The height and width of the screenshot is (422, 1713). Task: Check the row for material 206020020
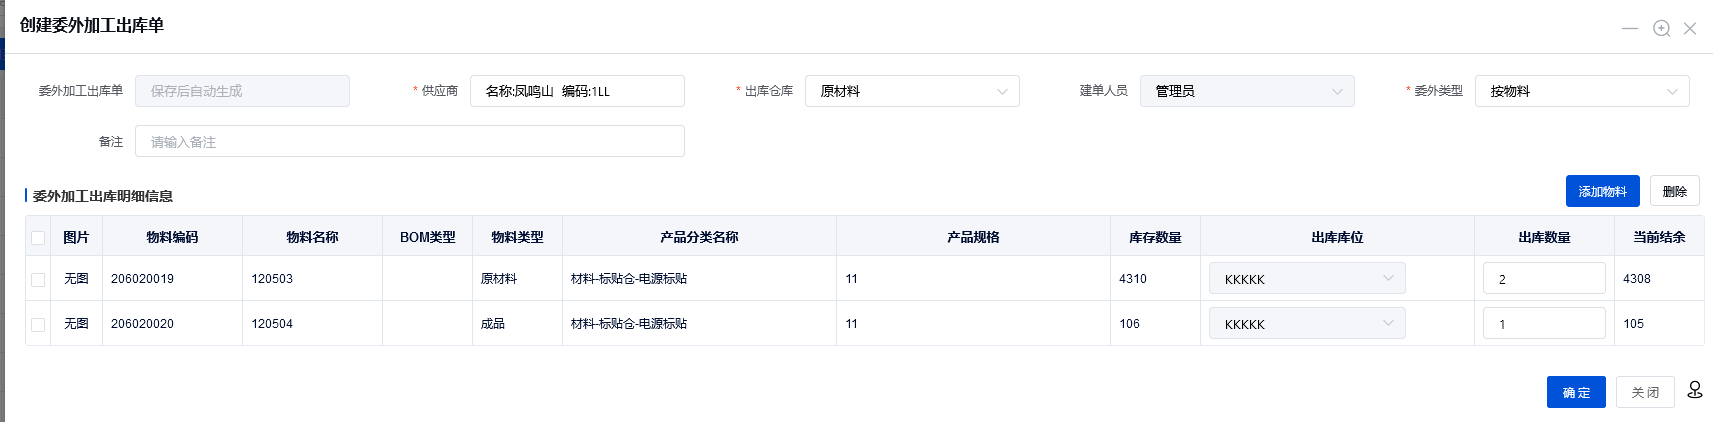point(38,325)
